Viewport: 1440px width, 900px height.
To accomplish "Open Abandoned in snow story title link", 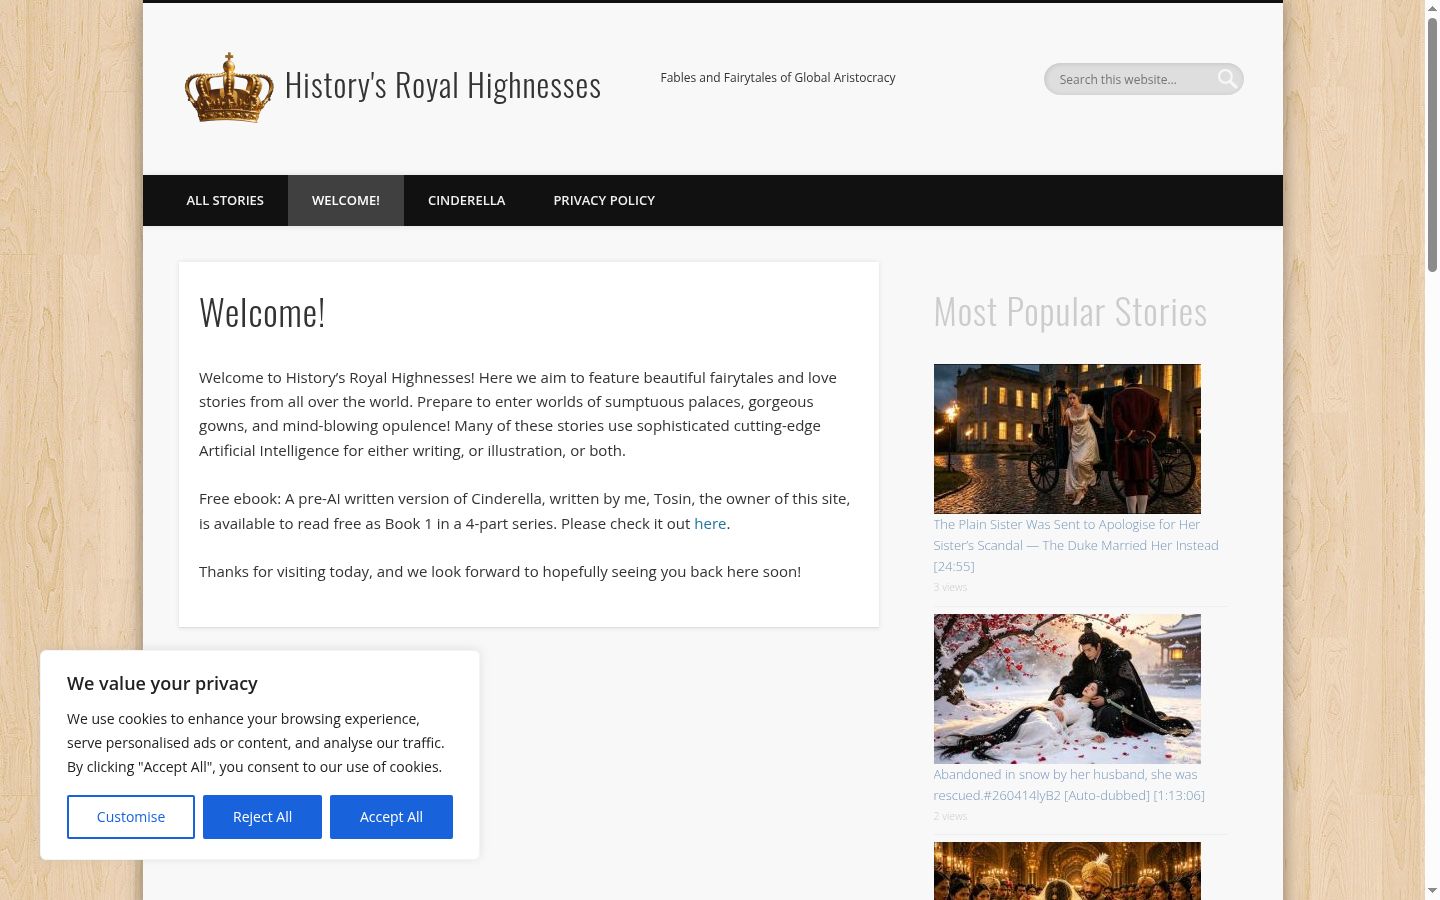I will (1069, 785).
